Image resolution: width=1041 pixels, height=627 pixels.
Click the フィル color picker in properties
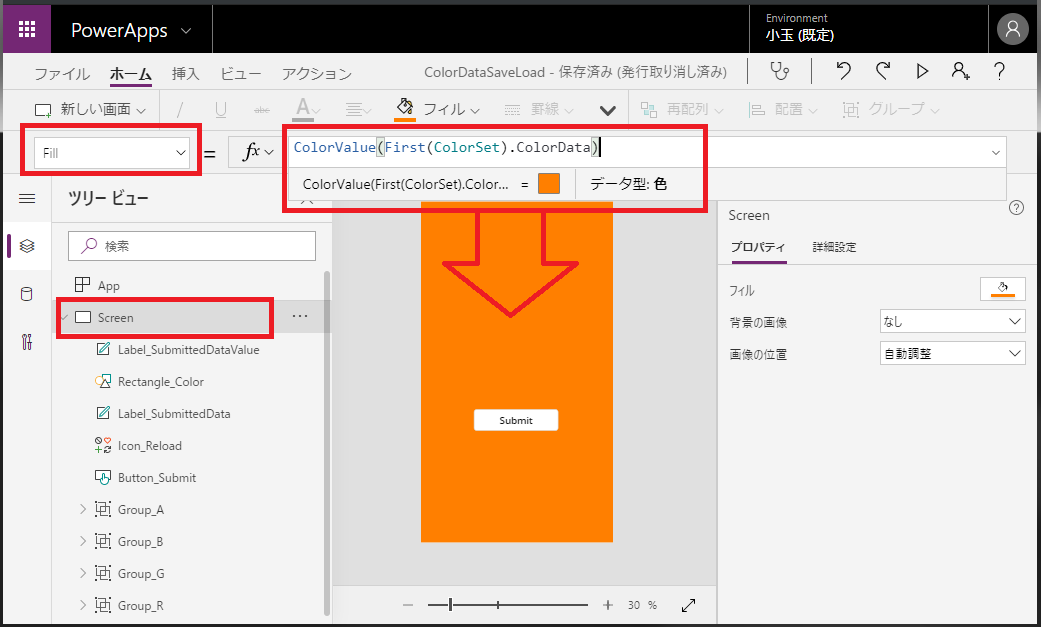click(x=1002, y=289)
